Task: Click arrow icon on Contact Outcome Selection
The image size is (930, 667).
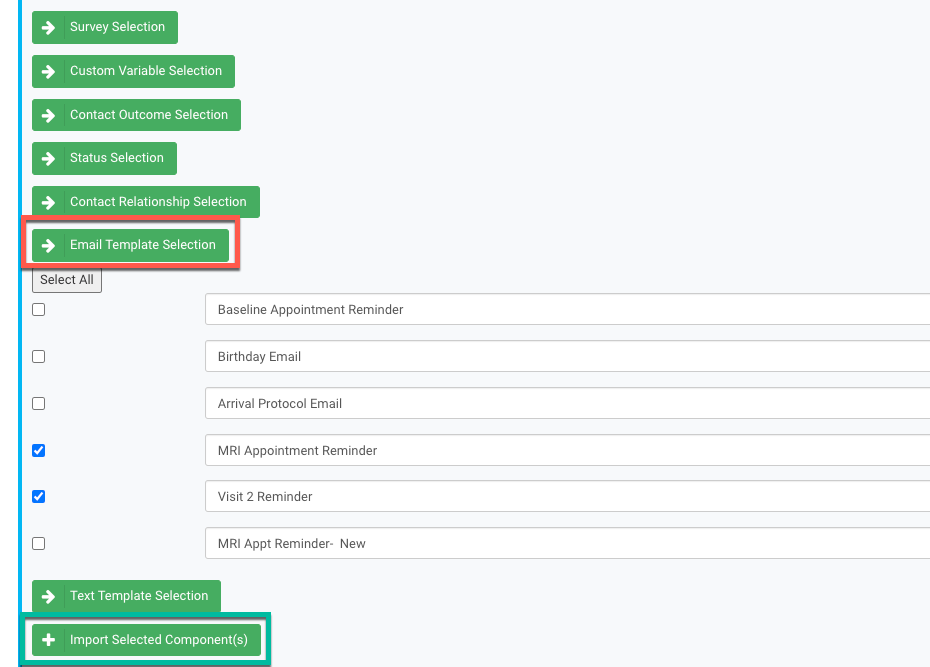Action: point(48,115)
